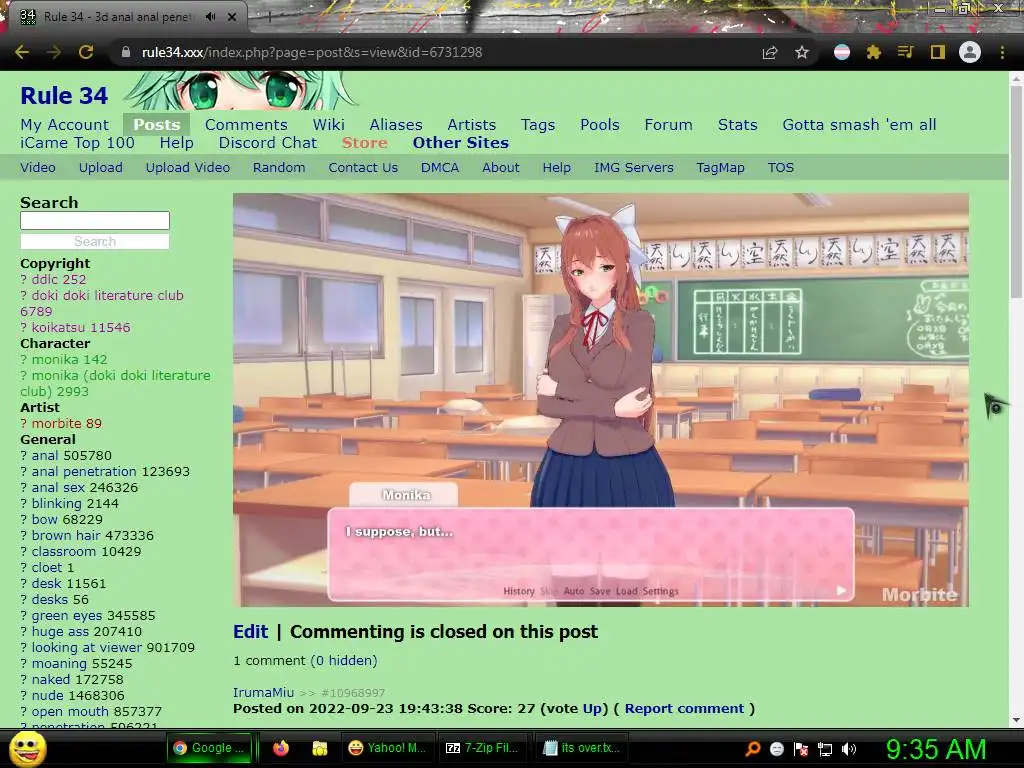Open the TagMap page

(720, 168)
